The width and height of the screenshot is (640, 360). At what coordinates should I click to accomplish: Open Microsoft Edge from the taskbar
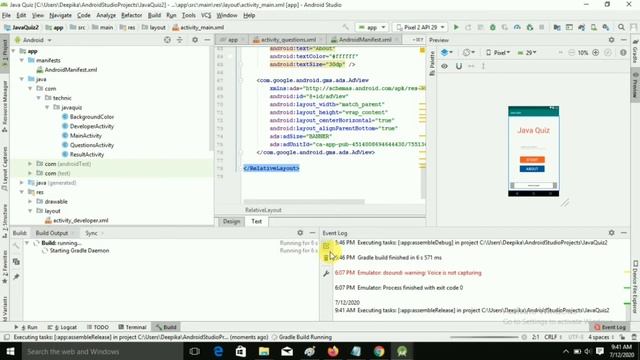[218, 351]
